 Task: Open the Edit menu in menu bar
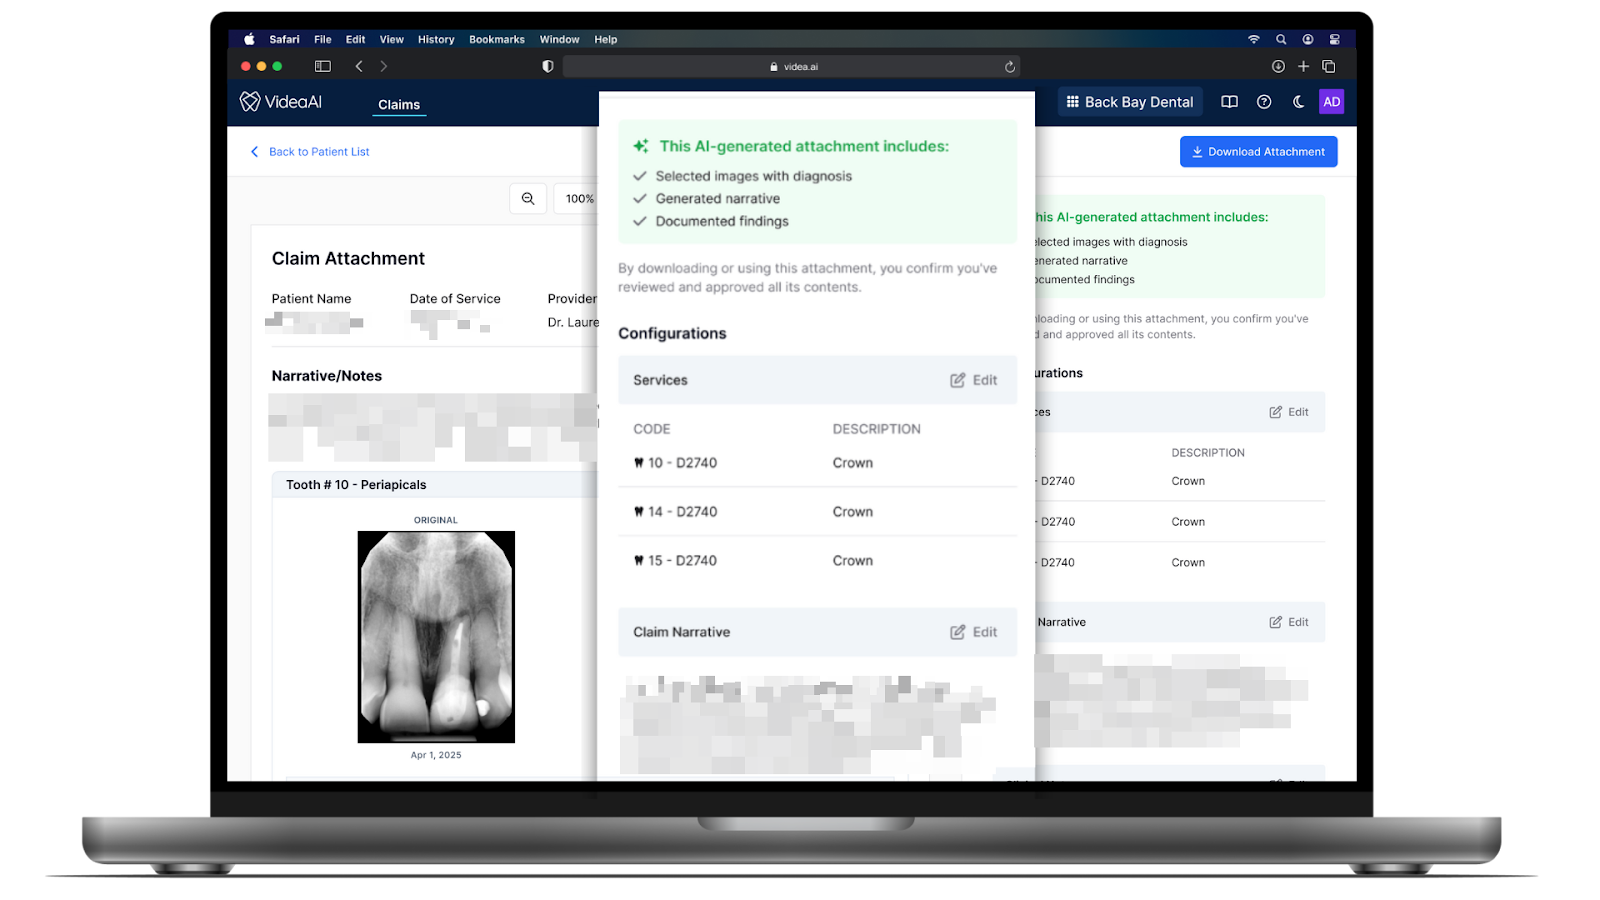[355, 39]
